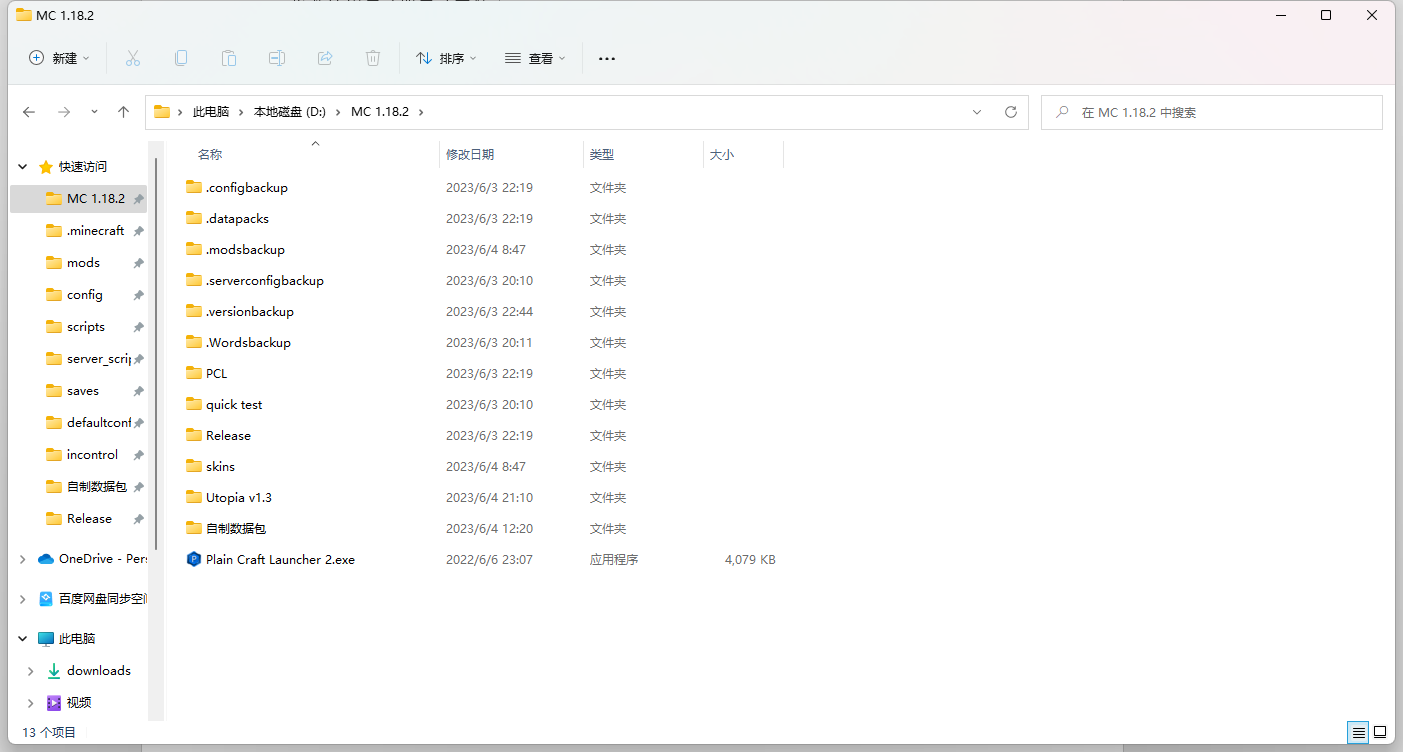
Task: Click the Utopia v1.3 folder icon
Action: pos(194,497)
